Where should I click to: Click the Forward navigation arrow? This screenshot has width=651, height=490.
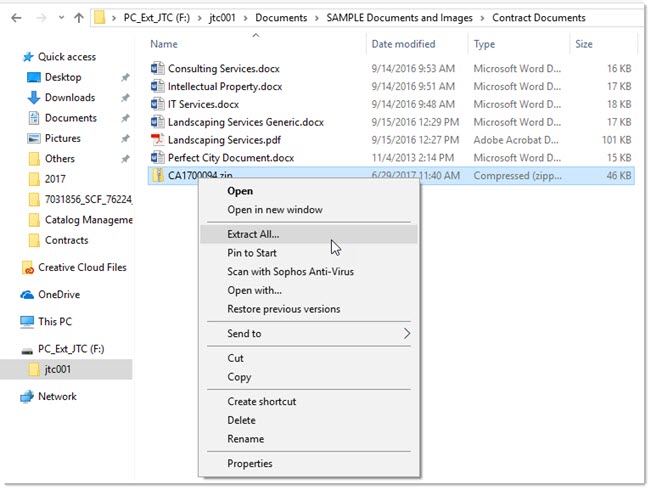(41, 18)
